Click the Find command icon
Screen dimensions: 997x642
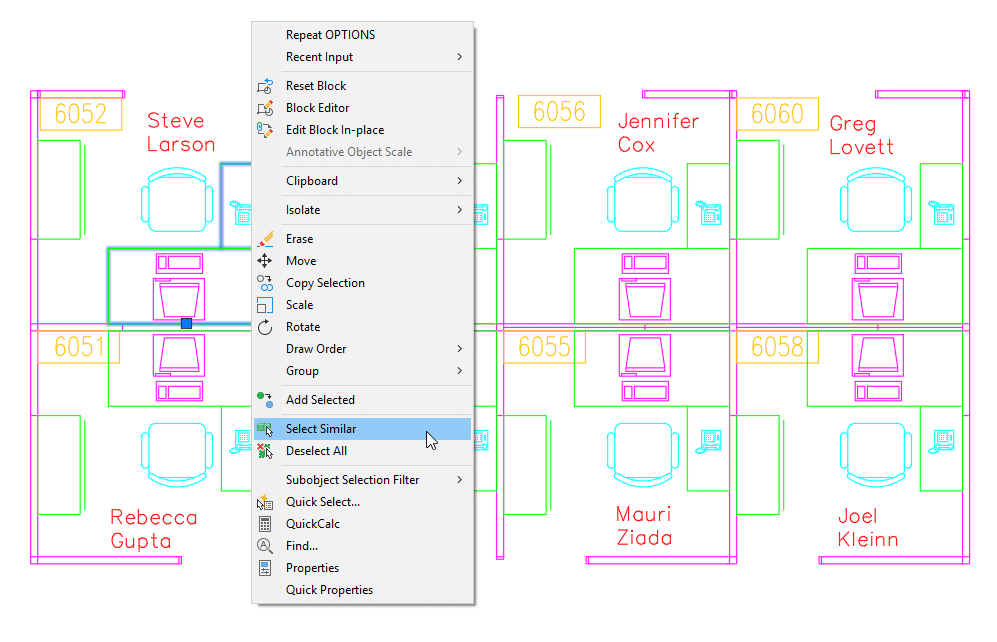(263, 545)
